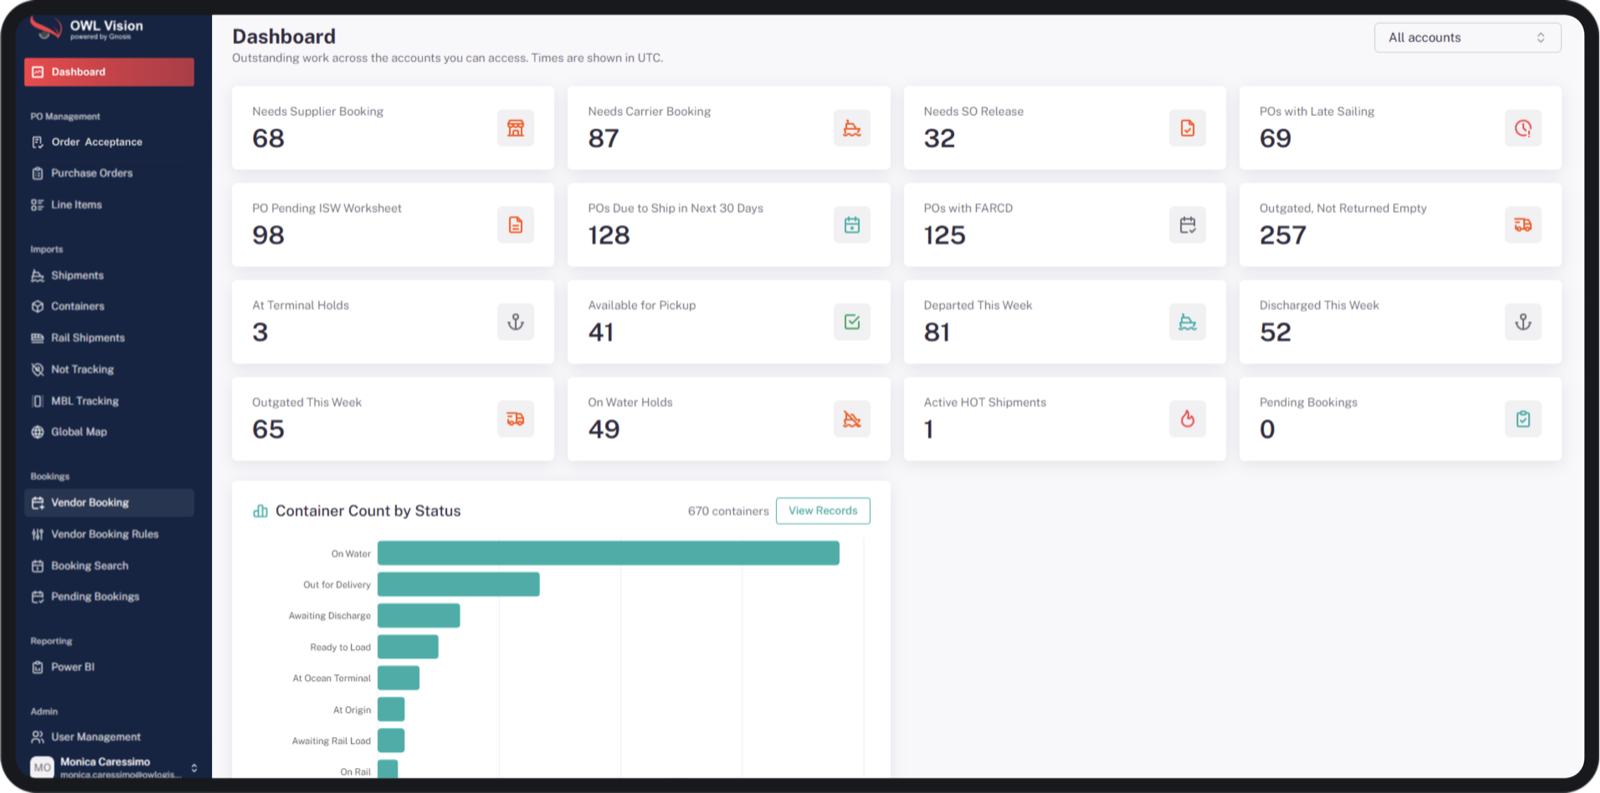Click the Awaiting Rail Load chart bar

pos(391,741)
